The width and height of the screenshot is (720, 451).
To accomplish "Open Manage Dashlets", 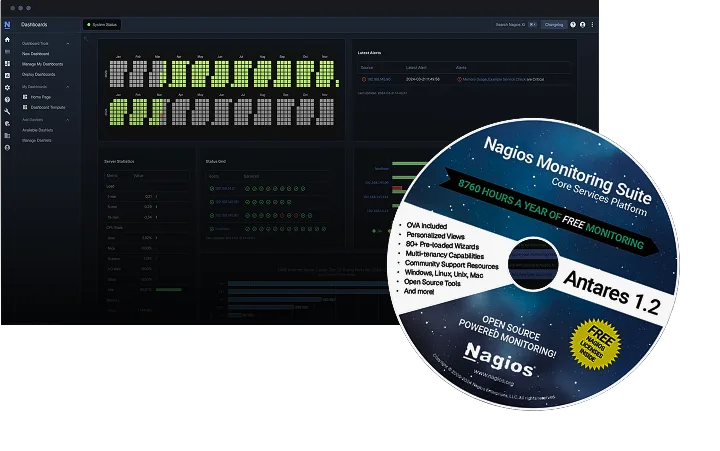I will 36,141.
